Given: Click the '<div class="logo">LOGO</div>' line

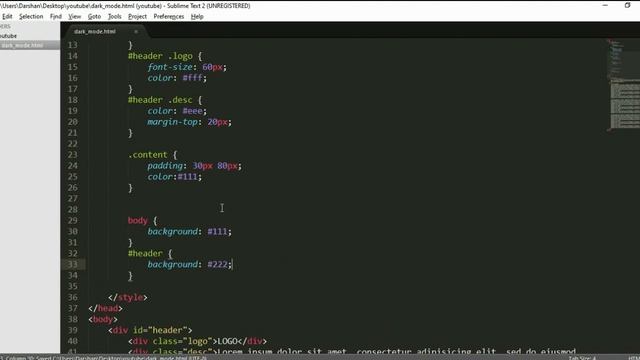Looking at the screenshot, I should [x=197, y=341].
